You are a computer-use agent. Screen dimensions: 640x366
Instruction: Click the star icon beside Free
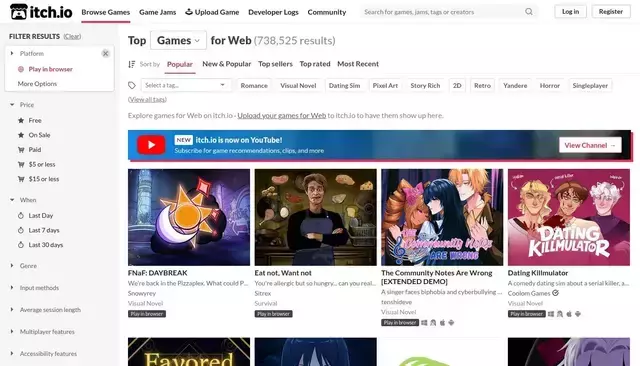pos(21,120)
